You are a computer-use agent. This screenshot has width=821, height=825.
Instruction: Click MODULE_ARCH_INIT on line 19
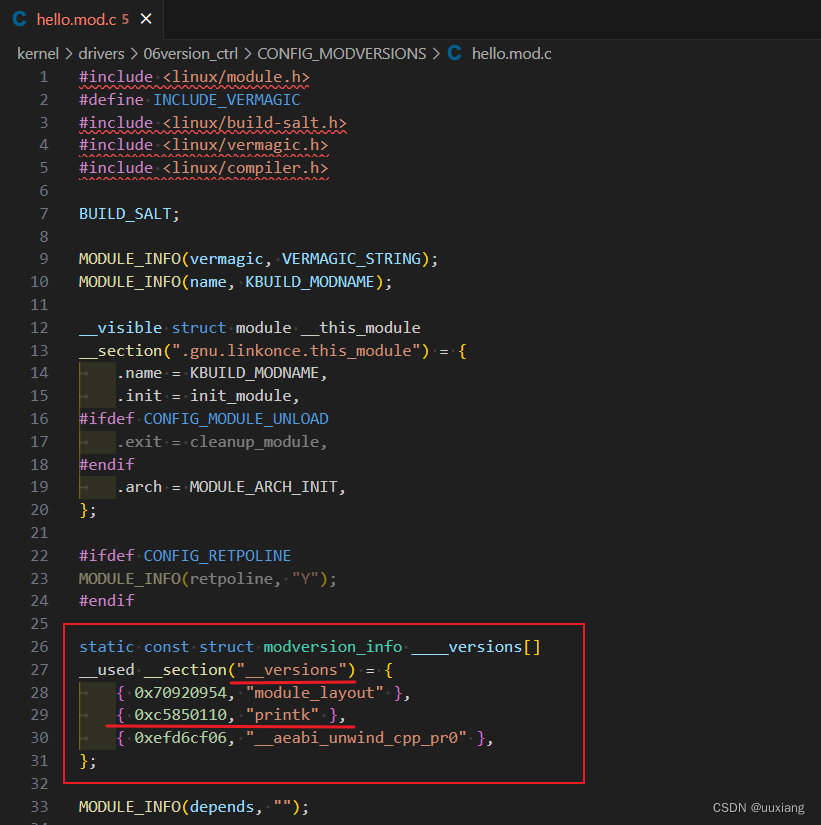(264, 487)
